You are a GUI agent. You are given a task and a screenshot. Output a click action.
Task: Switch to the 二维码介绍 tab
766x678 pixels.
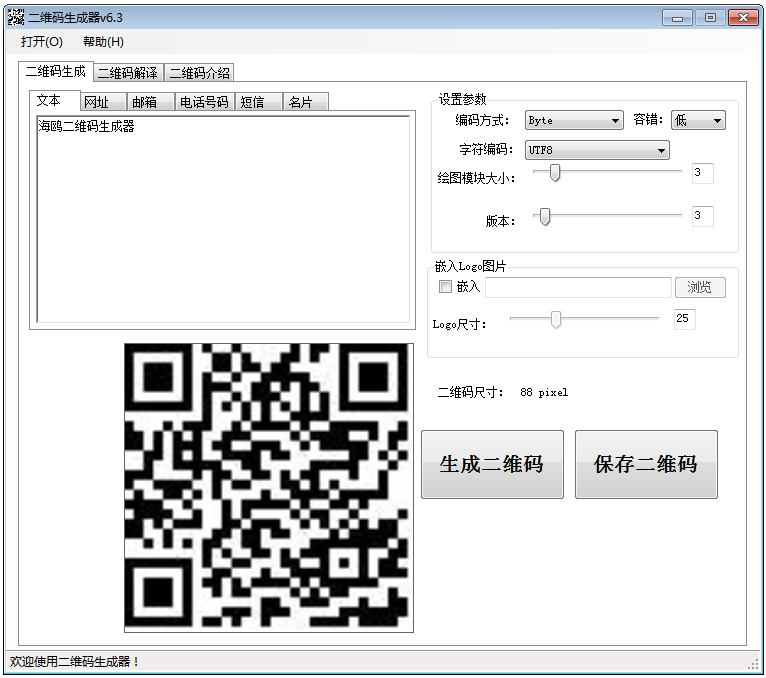[x=199, y=73]
